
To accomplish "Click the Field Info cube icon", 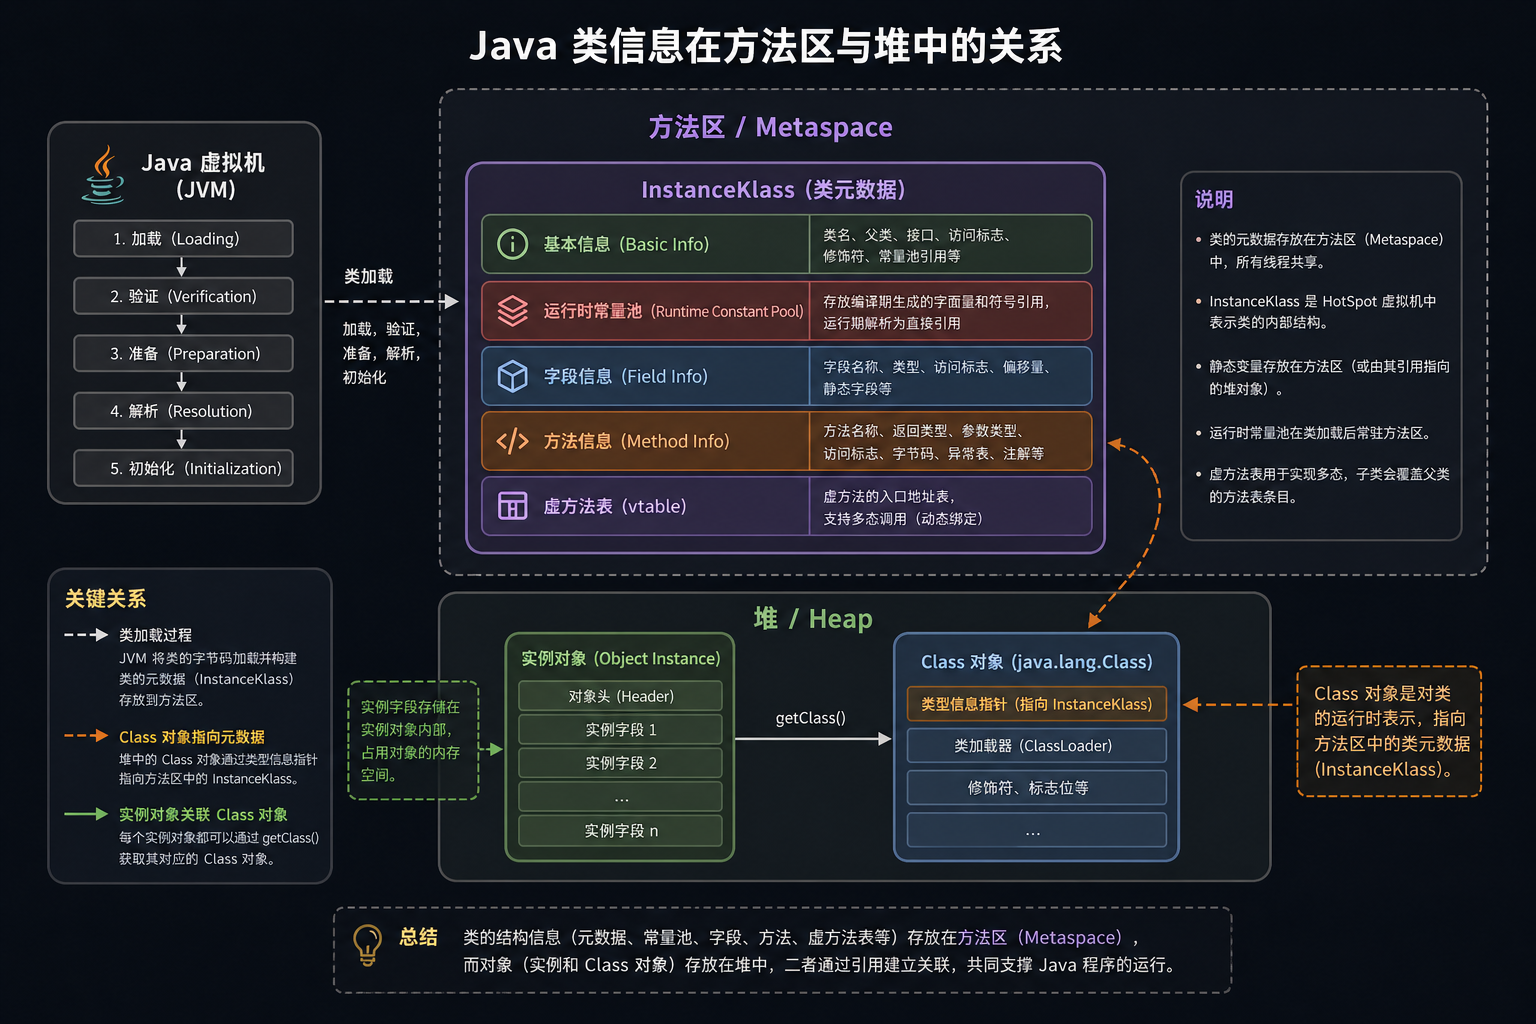I will coord(513,376).
